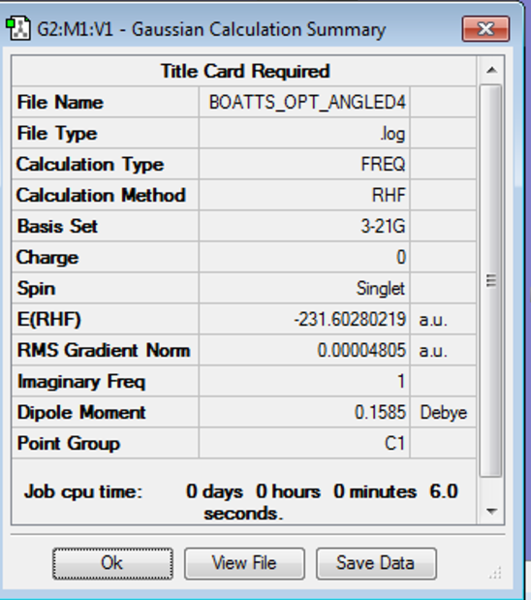
Task: Click the RHF calculation method value
Action: pos(389,196)
